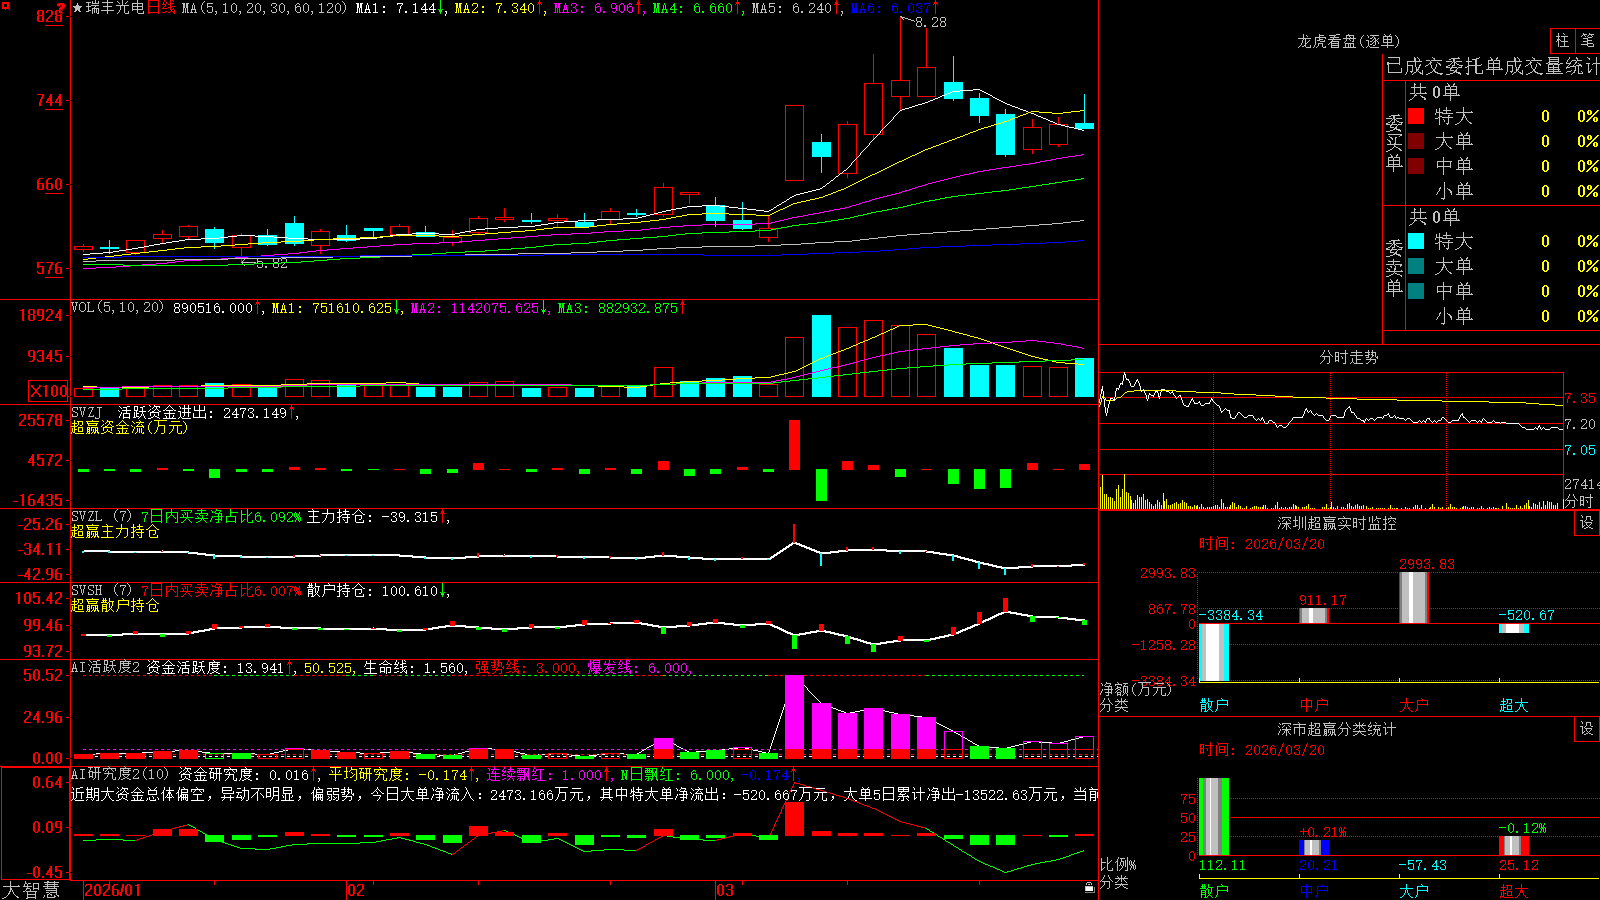
Task: Click the 03 month timeline marker
Action: 725,890
